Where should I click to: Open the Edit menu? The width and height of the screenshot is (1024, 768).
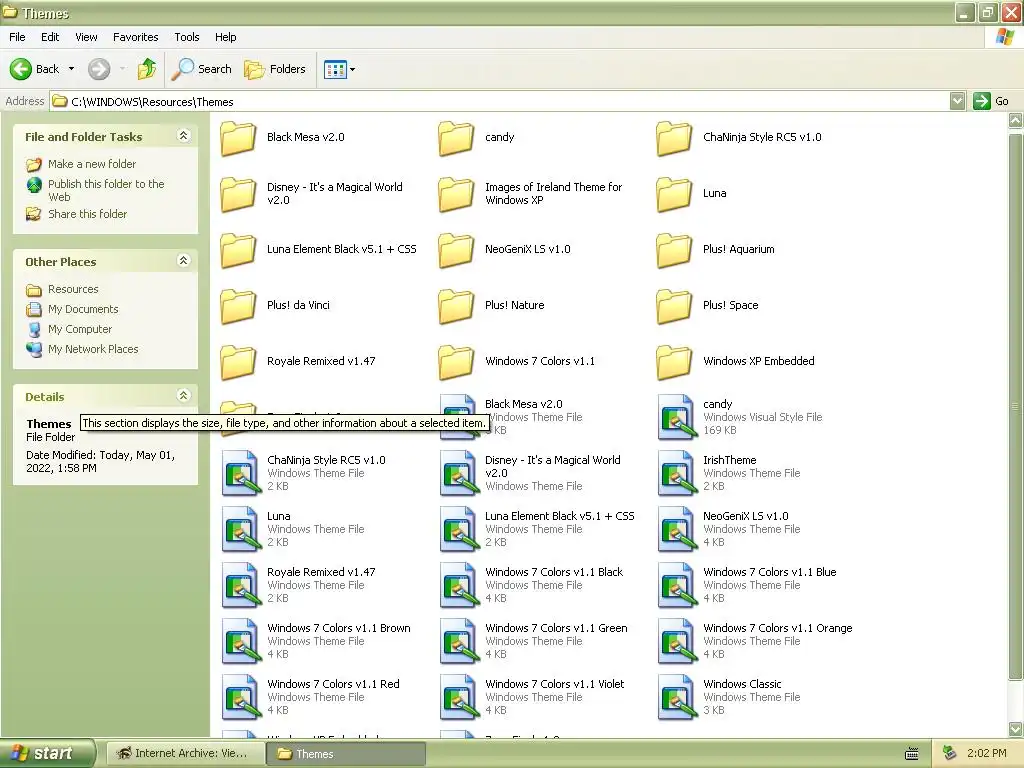50,37
